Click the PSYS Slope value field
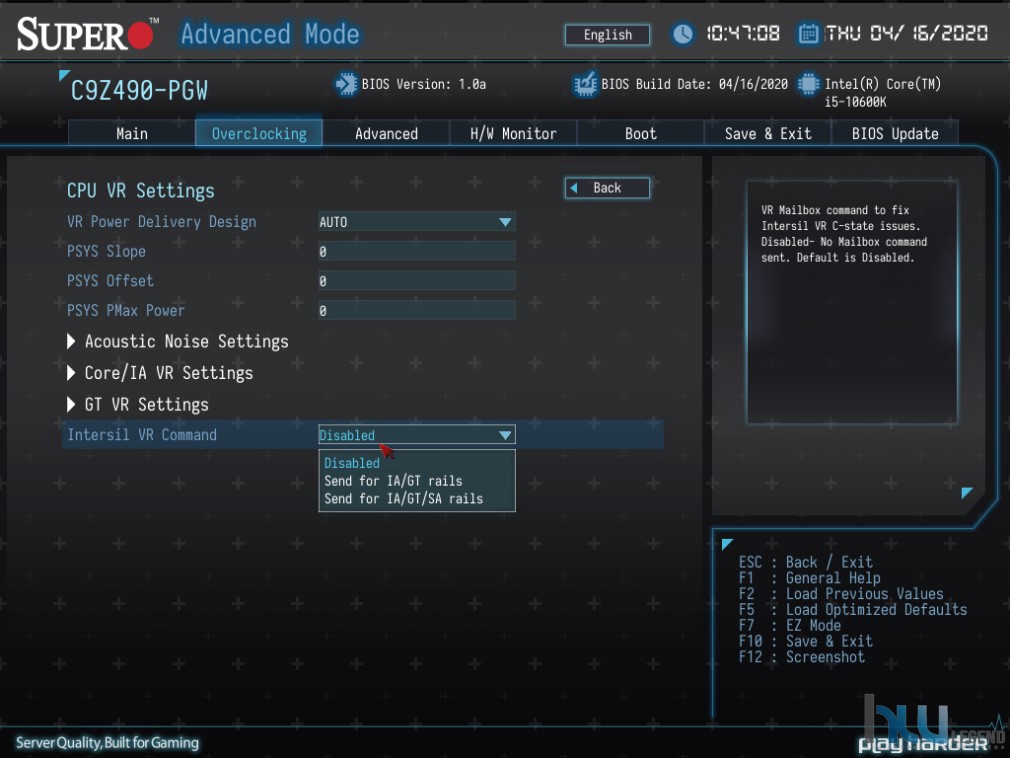1010x758 pixels. click(x=417, y=251)
